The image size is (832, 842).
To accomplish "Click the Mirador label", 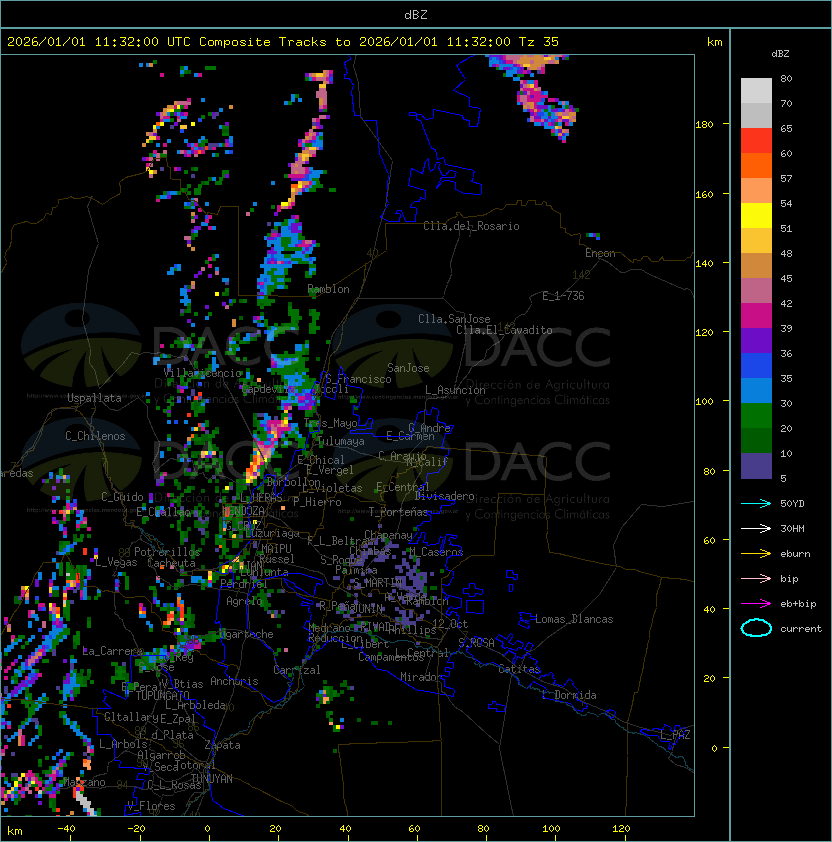I will click(x=422, y=677).
